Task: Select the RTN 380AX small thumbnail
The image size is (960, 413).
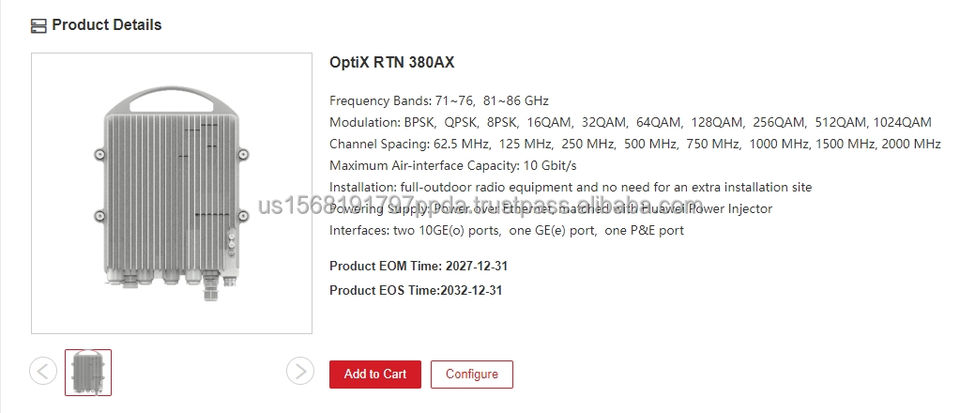Action: [x=88, y=372]
